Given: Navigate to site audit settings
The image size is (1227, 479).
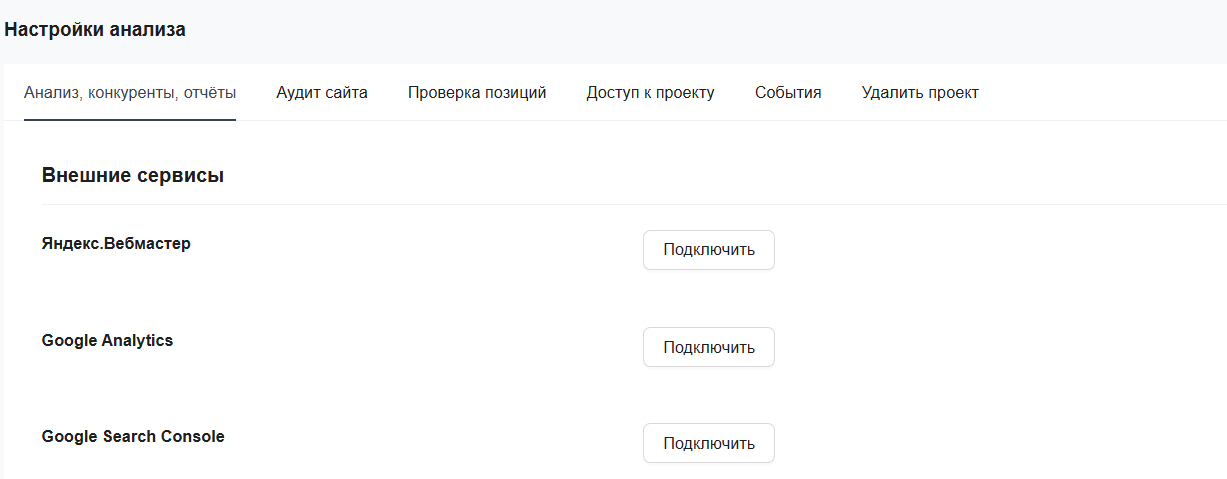Looking at the screenshot, I should (322, 93).
